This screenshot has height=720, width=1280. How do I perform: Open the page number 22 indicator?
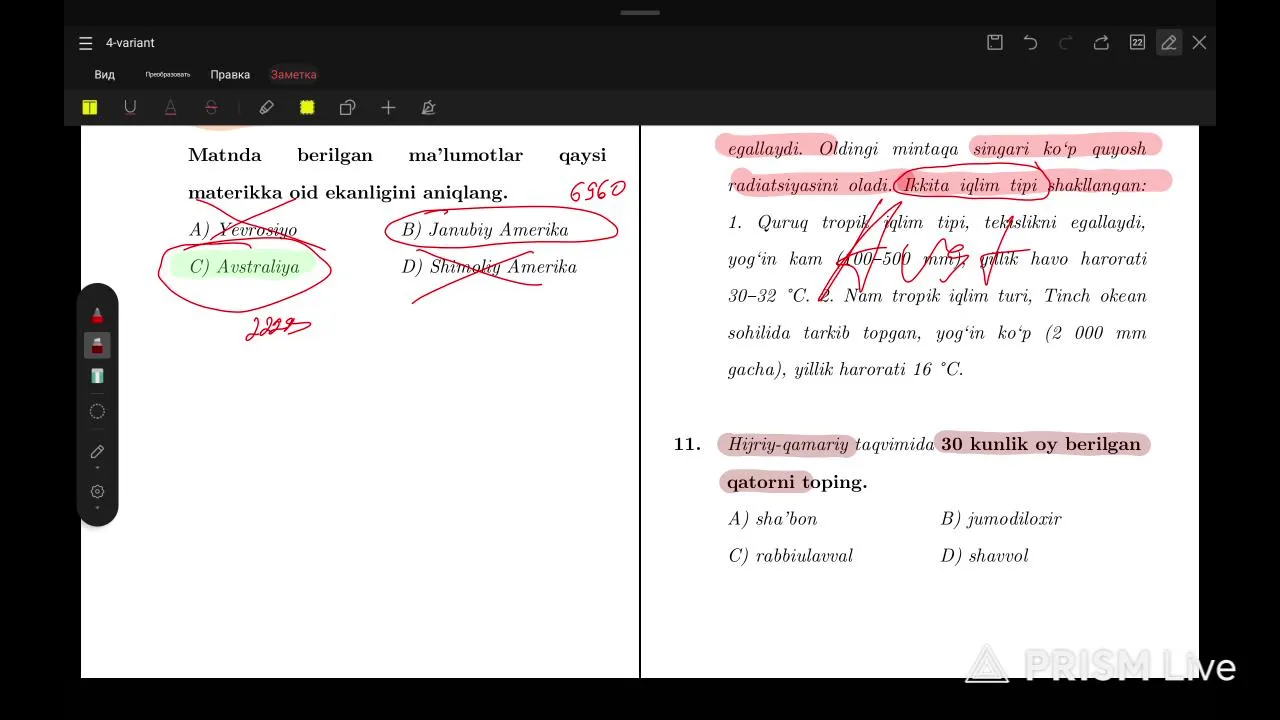[1137, 42]
